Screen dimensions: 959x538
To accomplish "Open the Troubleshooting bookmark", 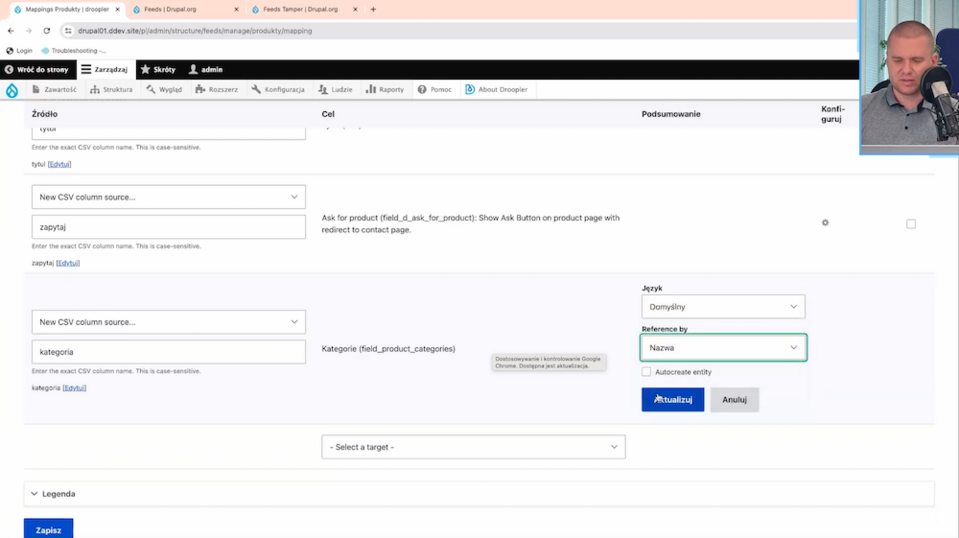I will pyautogui.click(x=73, y=51).
